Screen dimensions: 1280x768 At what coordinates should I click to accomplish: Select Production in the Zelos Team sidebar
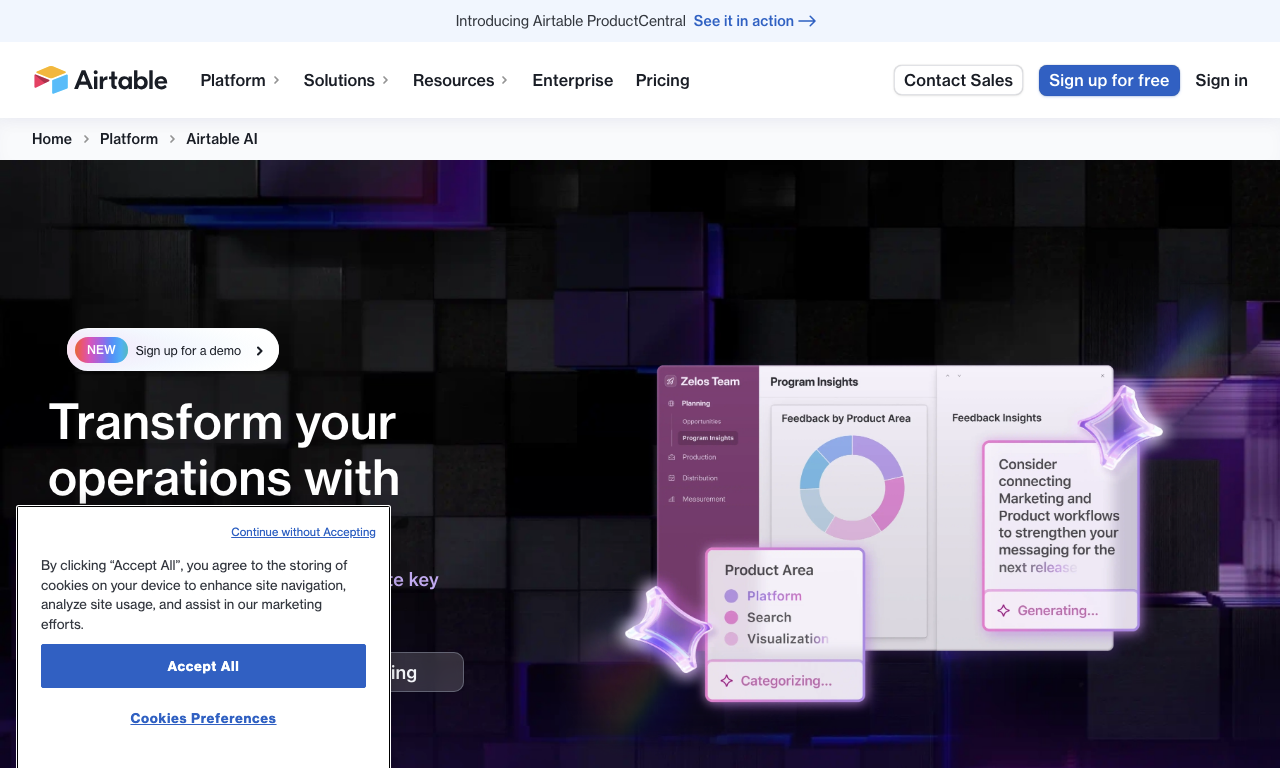[699, 457]
